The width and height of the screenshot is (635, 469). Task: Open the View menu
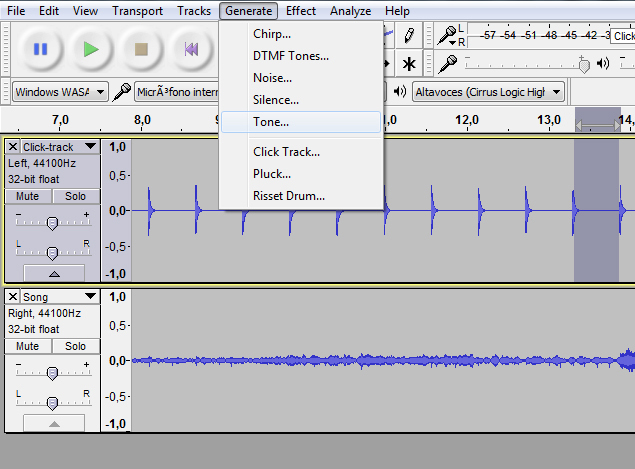pos(85,11)
